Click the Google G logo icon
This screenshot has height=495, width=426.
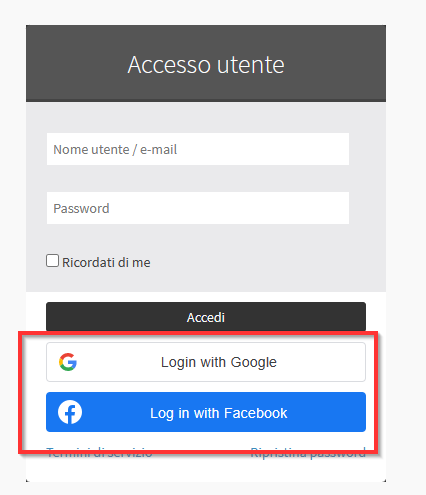point(68,362)
